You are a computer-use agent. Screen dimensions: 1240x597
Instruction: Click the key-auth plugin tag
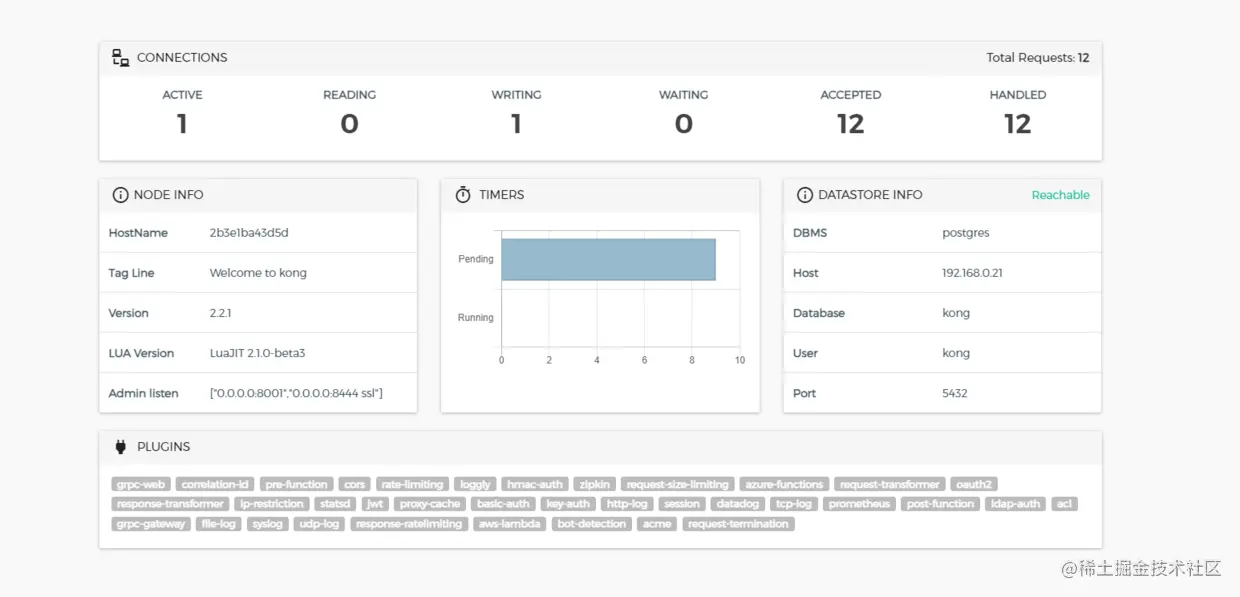(569, 504)
